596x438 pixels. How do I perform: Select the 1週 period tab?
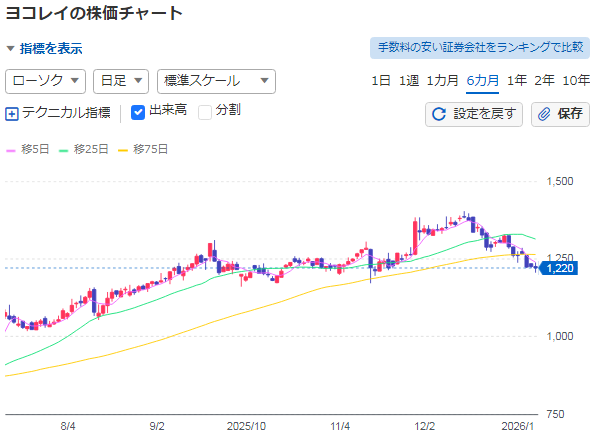tap(409, 81)
